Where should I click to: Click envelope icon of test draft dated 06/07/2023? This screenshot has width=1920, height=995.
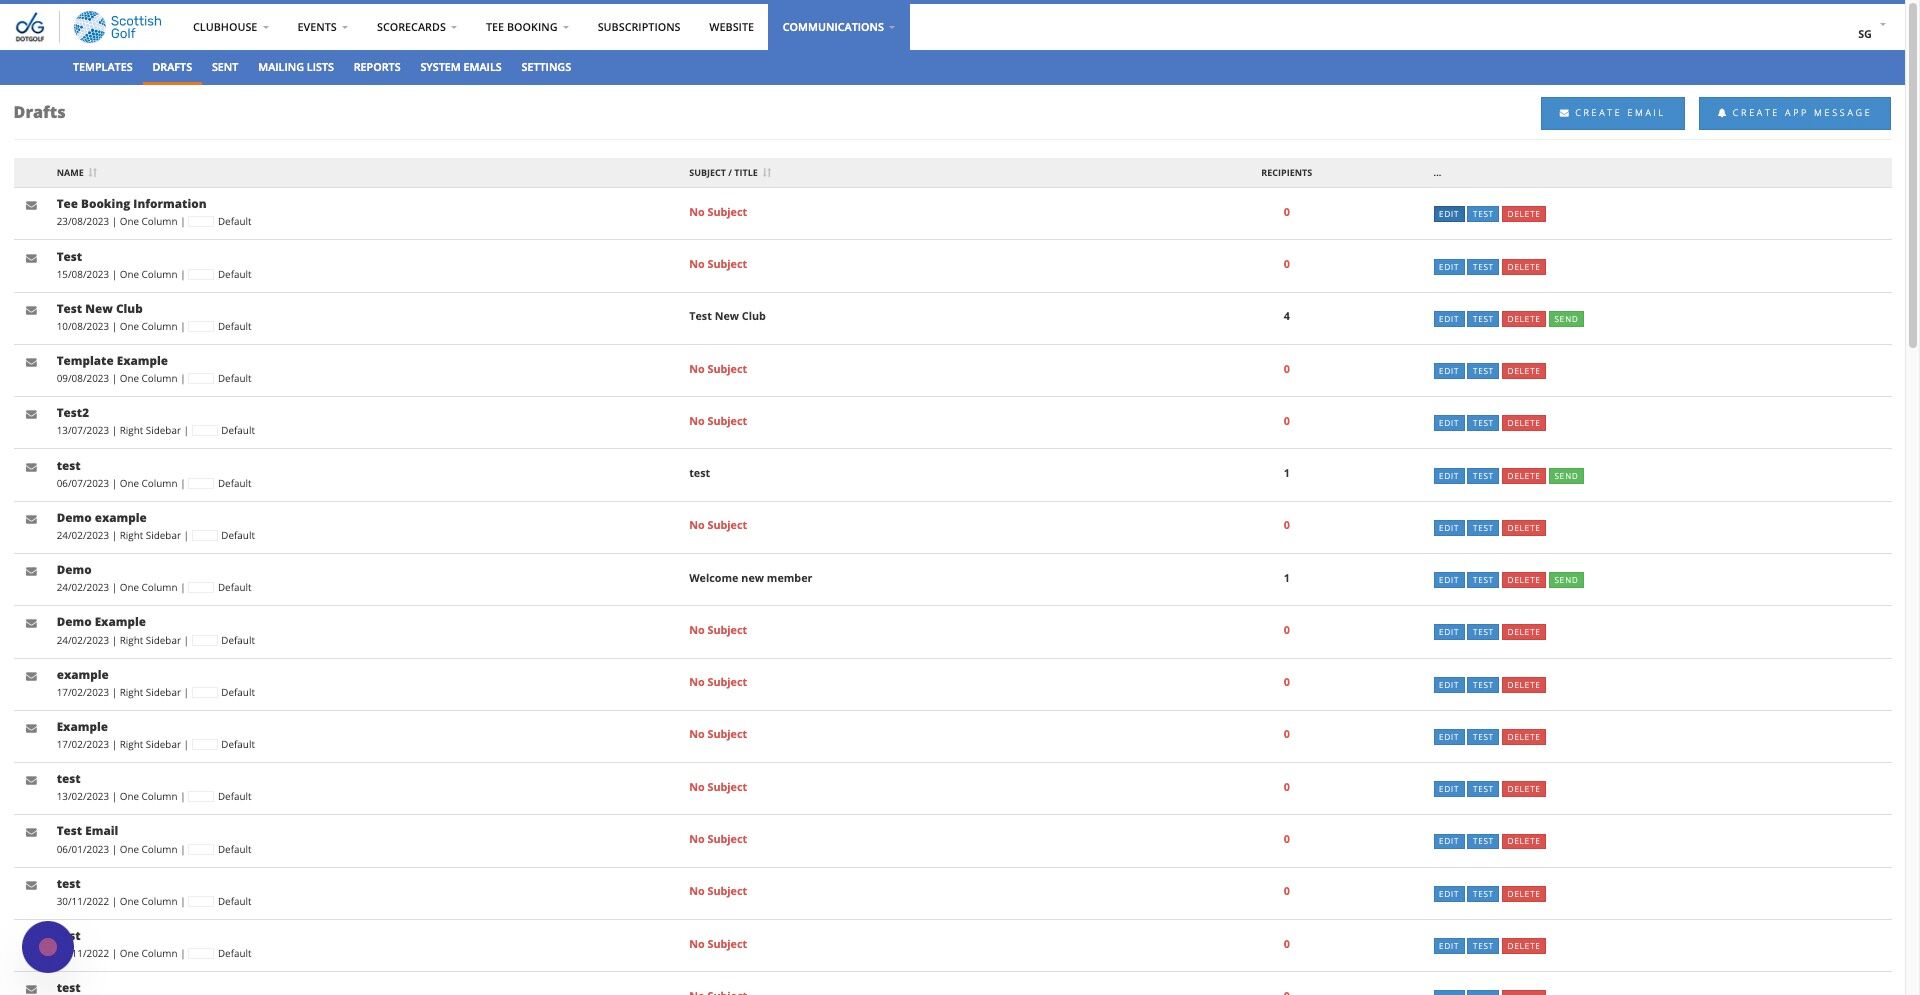[x=32, y=468]
